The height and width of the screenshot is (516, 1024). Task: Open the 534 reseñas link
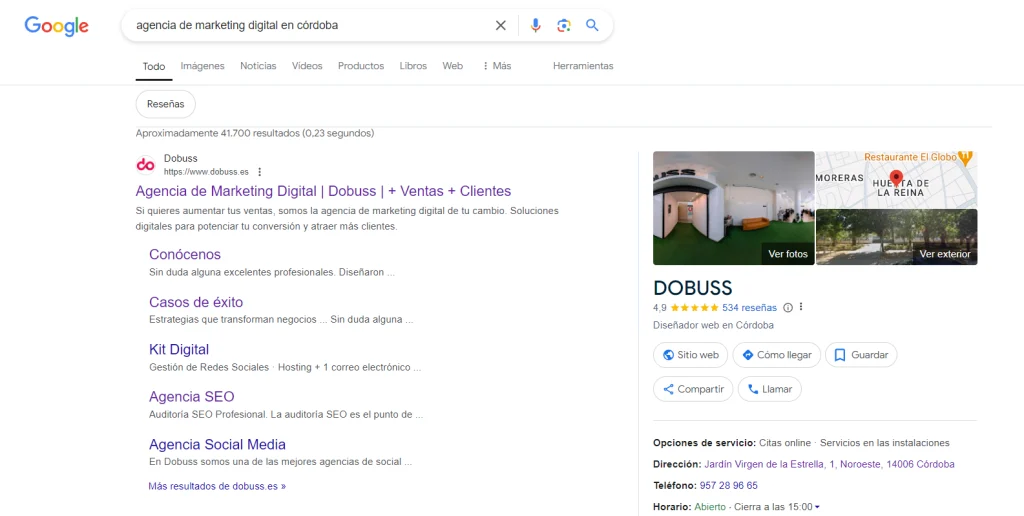(x=749, y=308)
